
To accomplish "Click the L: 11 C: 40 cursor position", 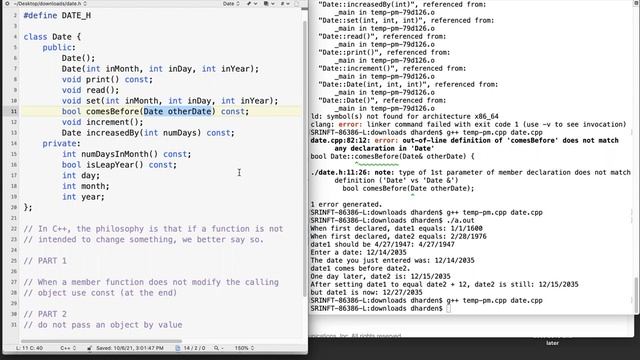I will [29, 348].
